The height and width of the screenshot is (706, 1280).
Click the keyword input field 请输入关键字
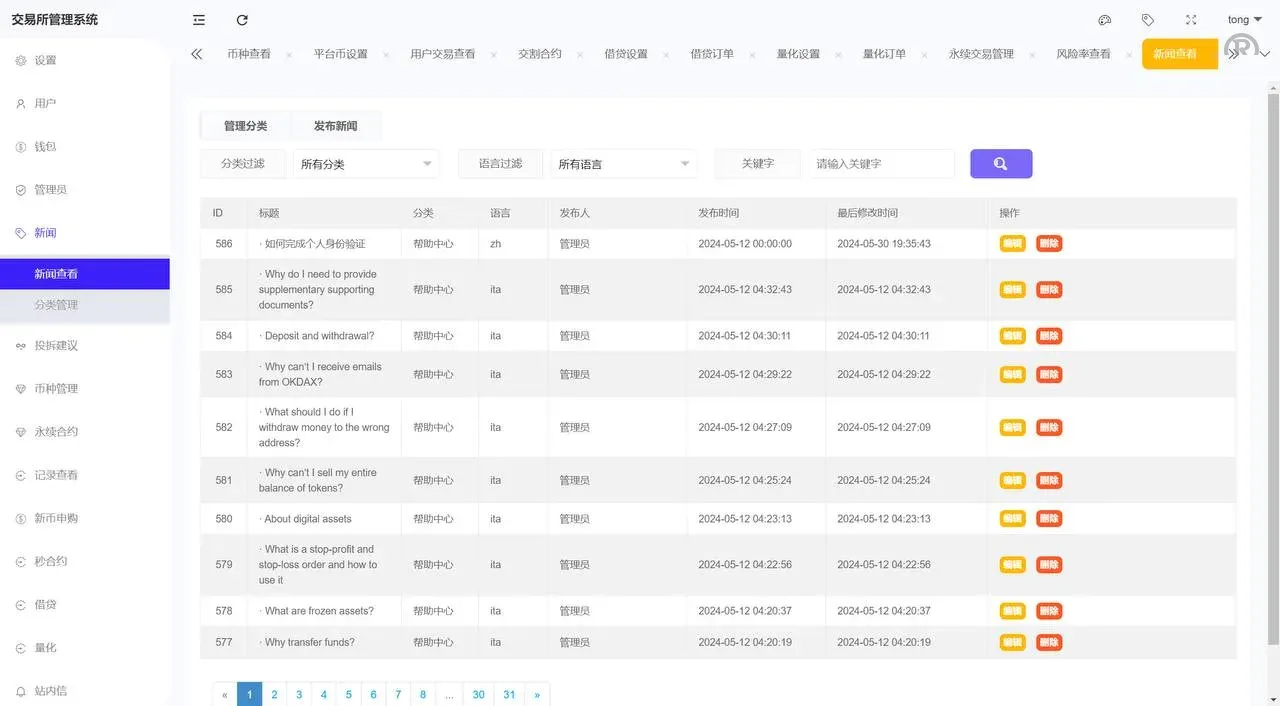tap(880, 163)
